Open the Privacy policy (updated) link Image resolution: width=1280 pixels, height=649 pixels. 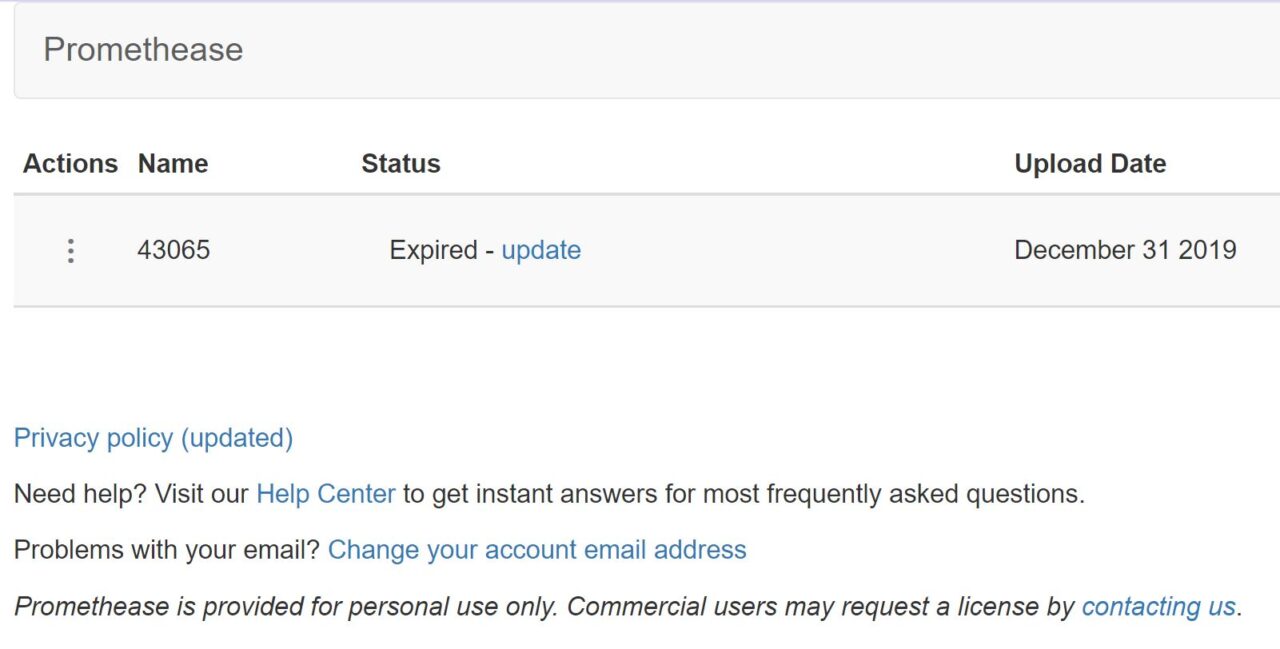point(153,438)
